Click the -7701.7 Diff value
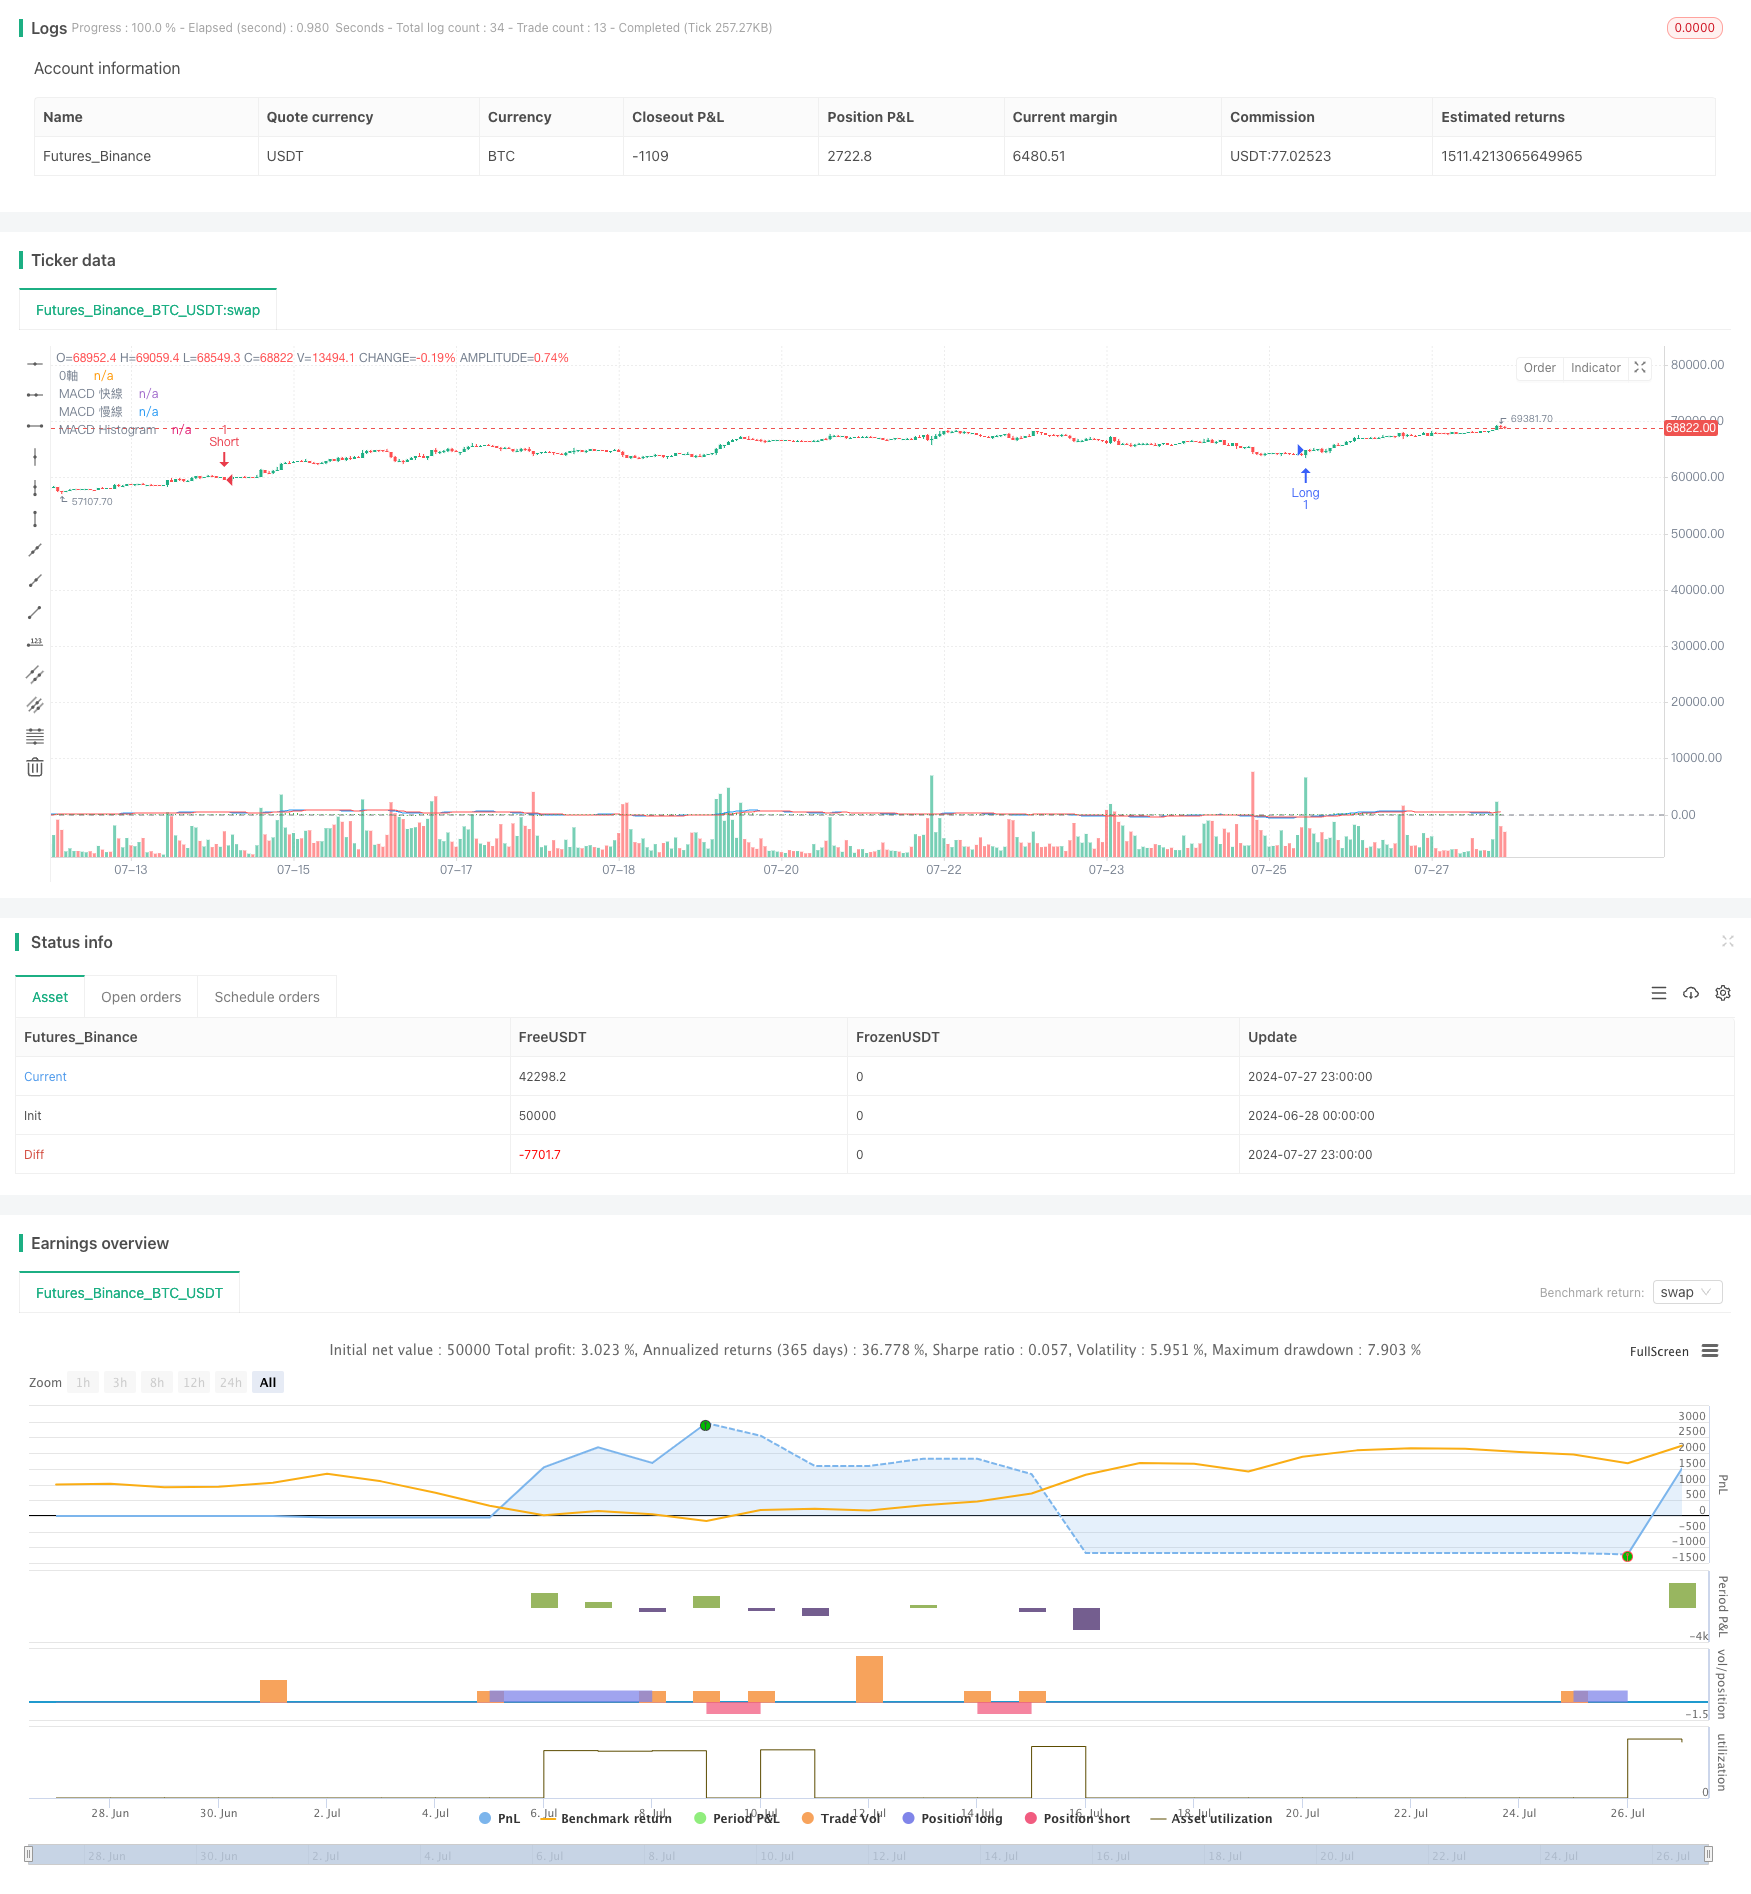This screenshot has height=1894, width=1751. pos(540,1154)
